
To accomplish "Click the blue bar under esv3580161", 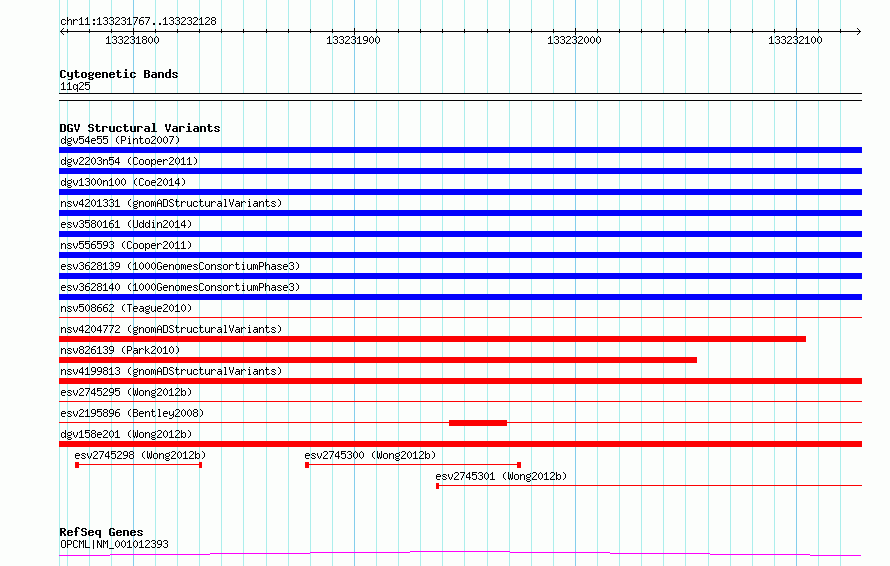I will tap(460, 234).
